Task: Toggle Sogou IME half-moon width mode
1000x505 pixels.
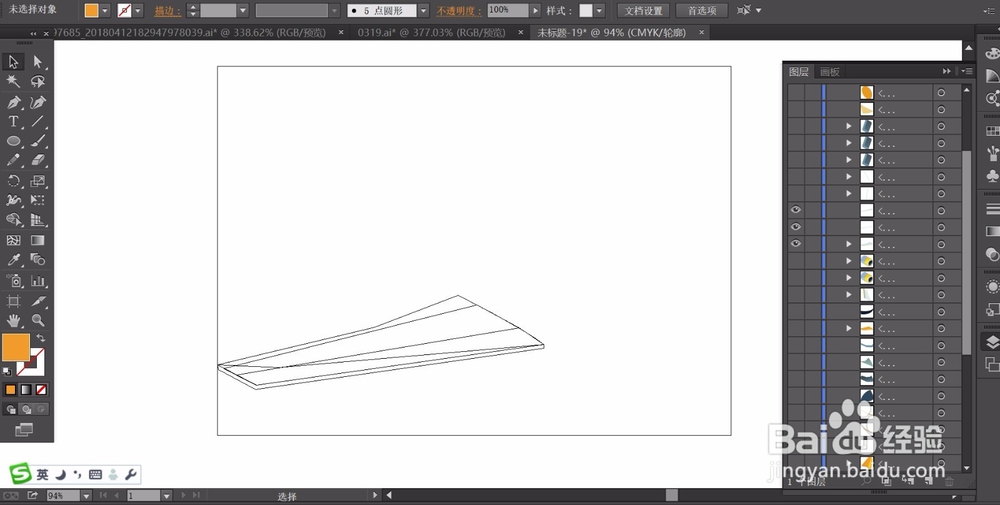Action: click(x=60, y=474)
